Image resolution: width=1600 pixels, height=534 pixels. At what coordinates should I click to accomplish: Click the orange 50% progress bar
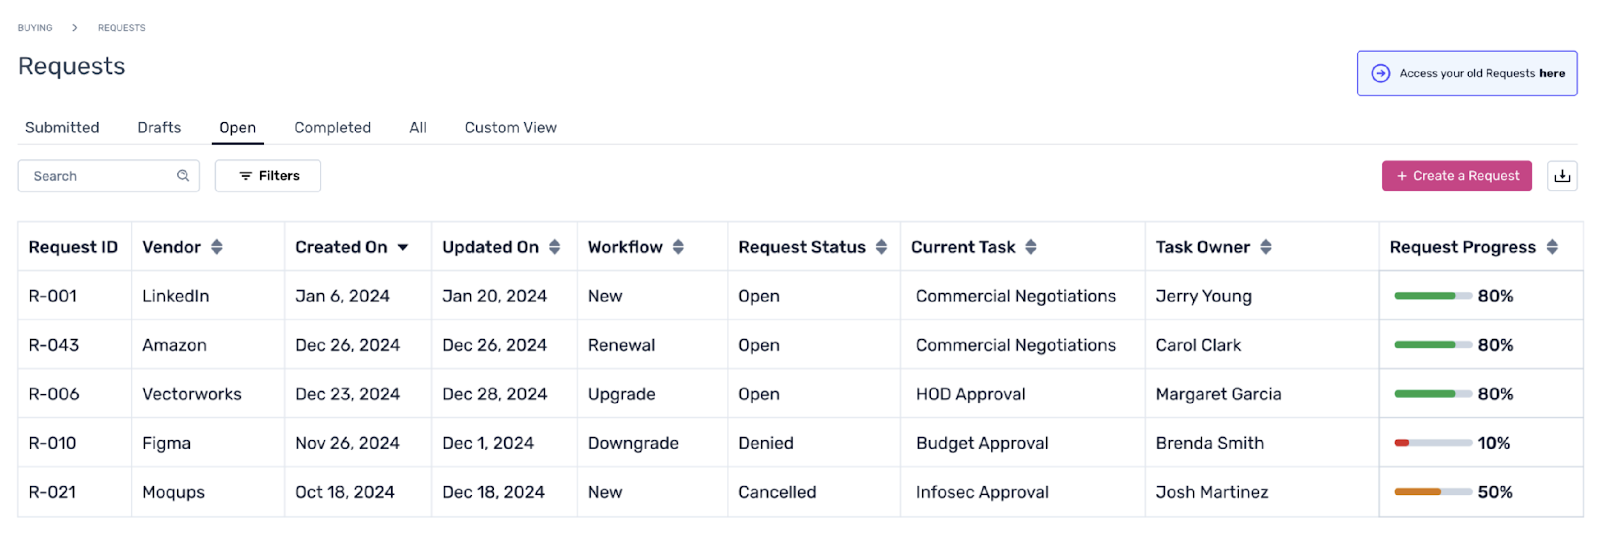coord(1433,492)
